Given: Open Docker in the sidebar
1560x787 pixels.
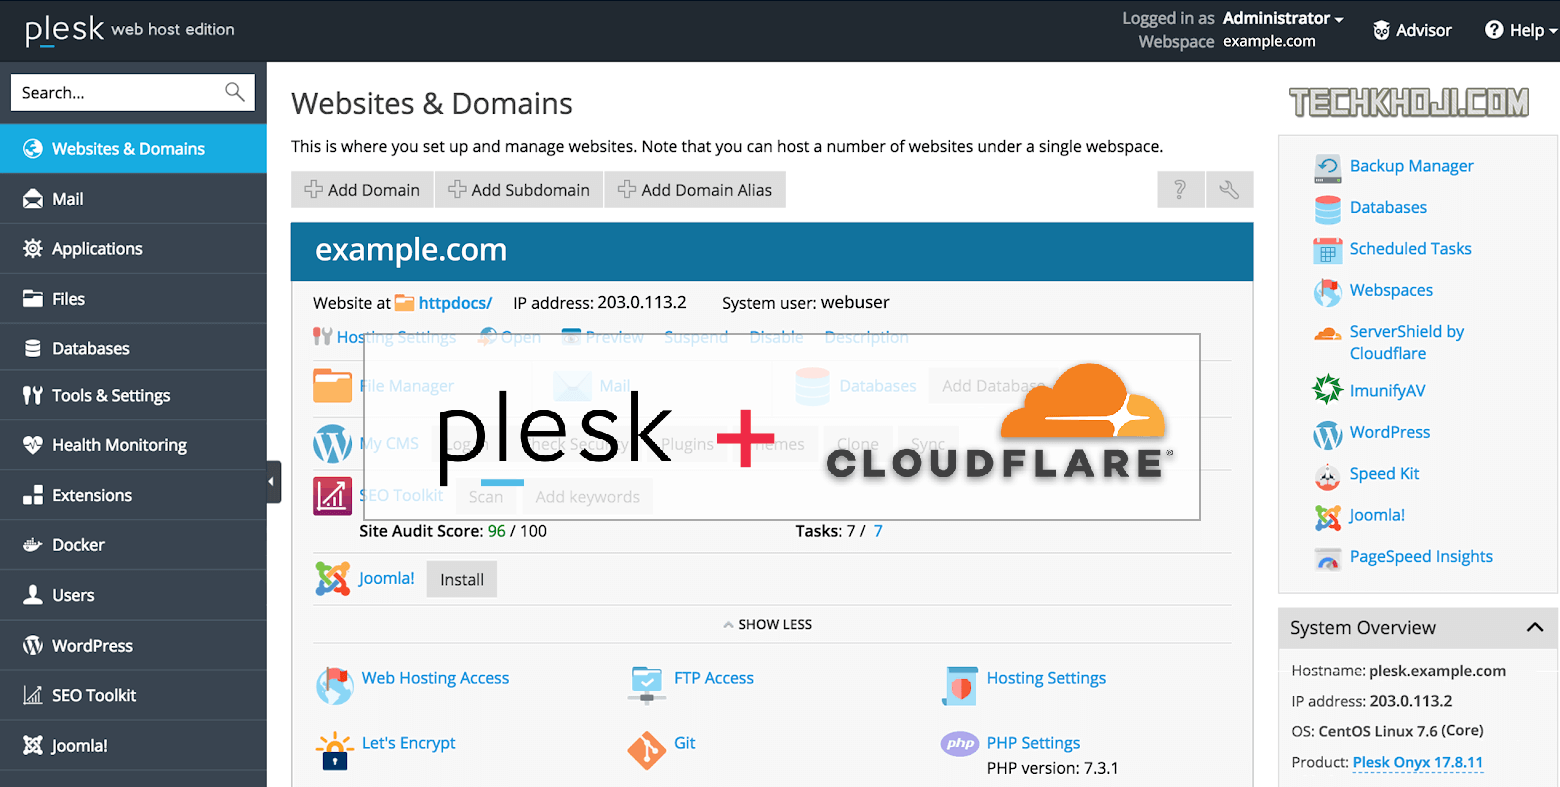Looking at the screenshot, I should [134, 545].
